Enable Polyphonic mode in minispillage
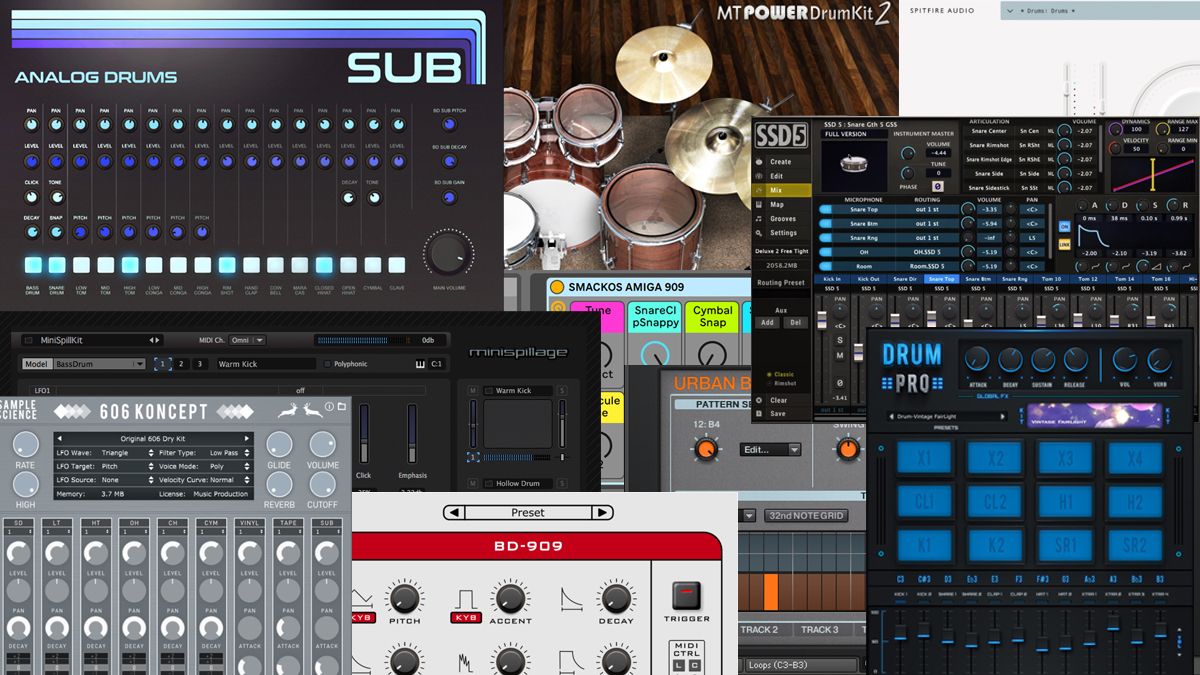Screen dimensions: 1200x675 click(x=327, y=363)
